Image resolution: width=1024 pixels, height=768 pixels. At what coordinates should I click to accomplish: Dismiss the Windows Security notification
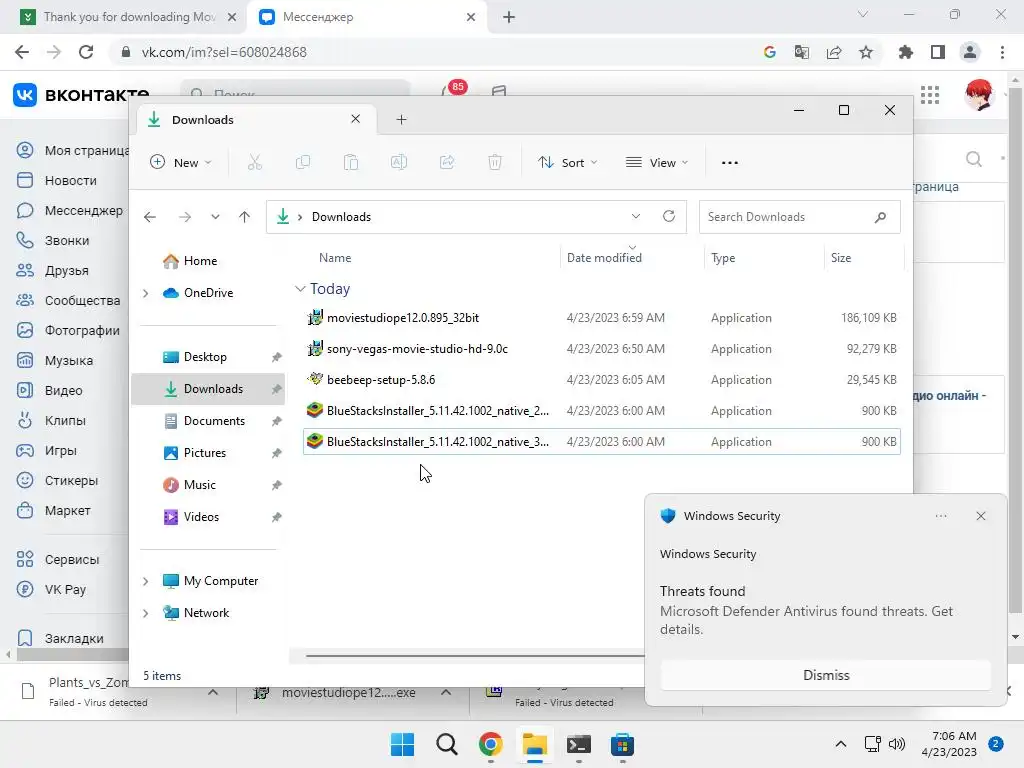pyautogui.click(x=825, y=675)
